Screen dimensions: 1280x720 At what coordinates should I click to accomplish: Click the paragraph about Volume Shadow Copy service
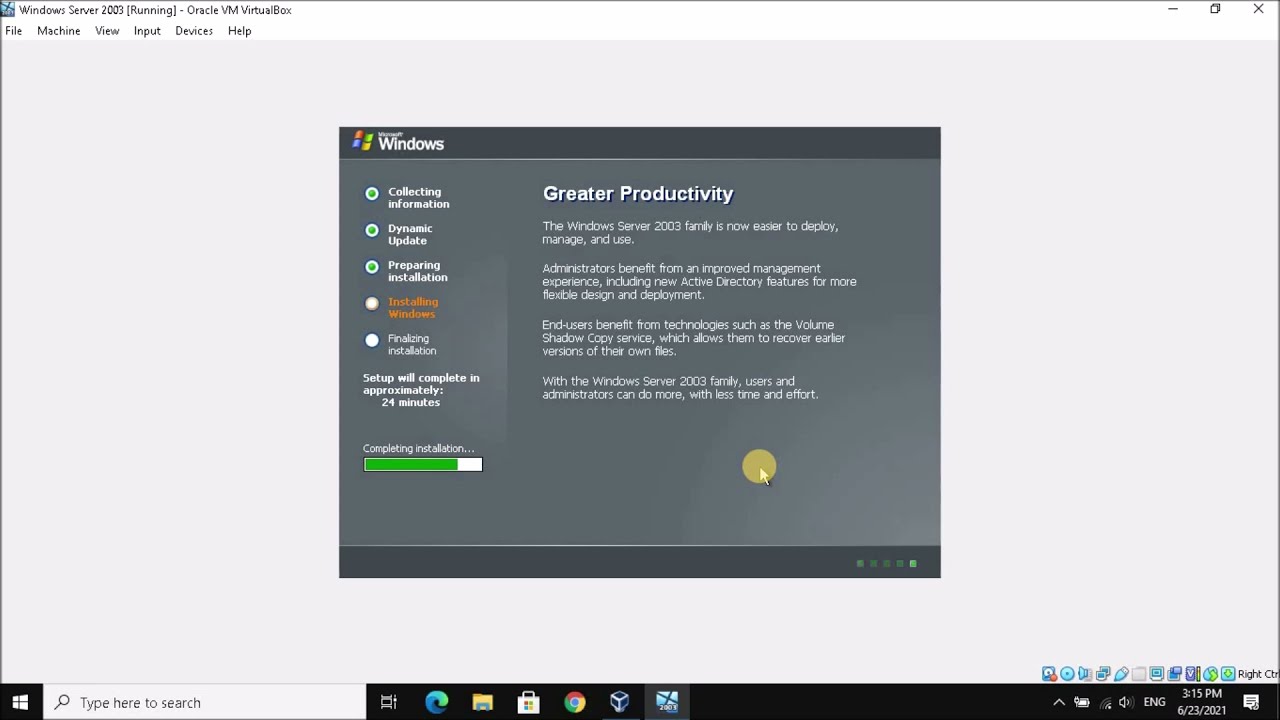694,338
